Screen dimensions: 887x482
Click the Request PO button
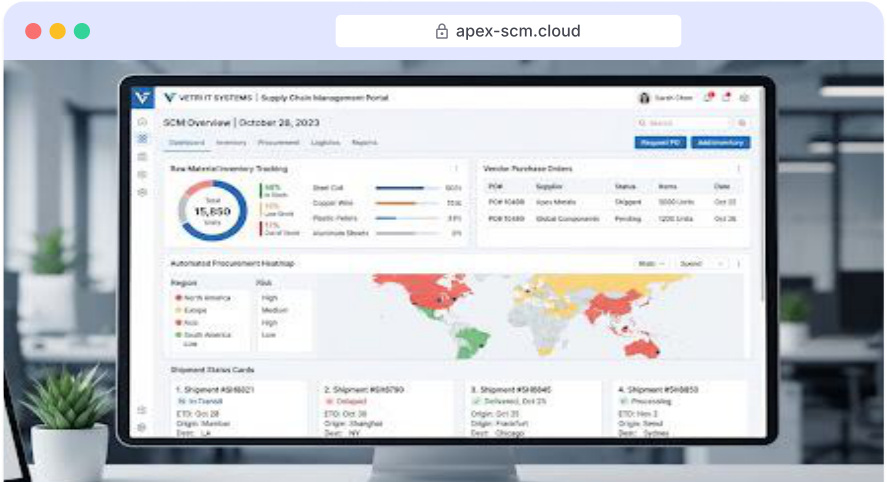pos(660,143)
